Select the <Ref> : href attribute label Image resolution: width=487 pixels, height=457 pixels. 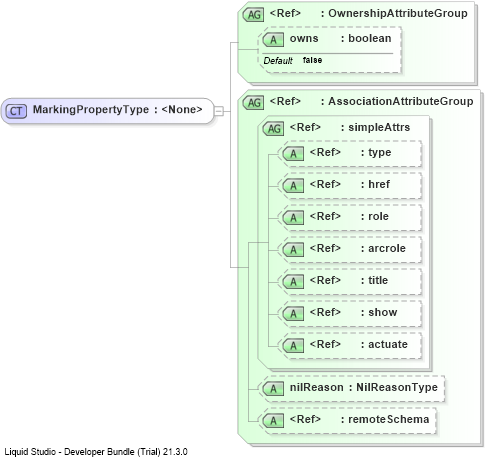pos(350,184)
